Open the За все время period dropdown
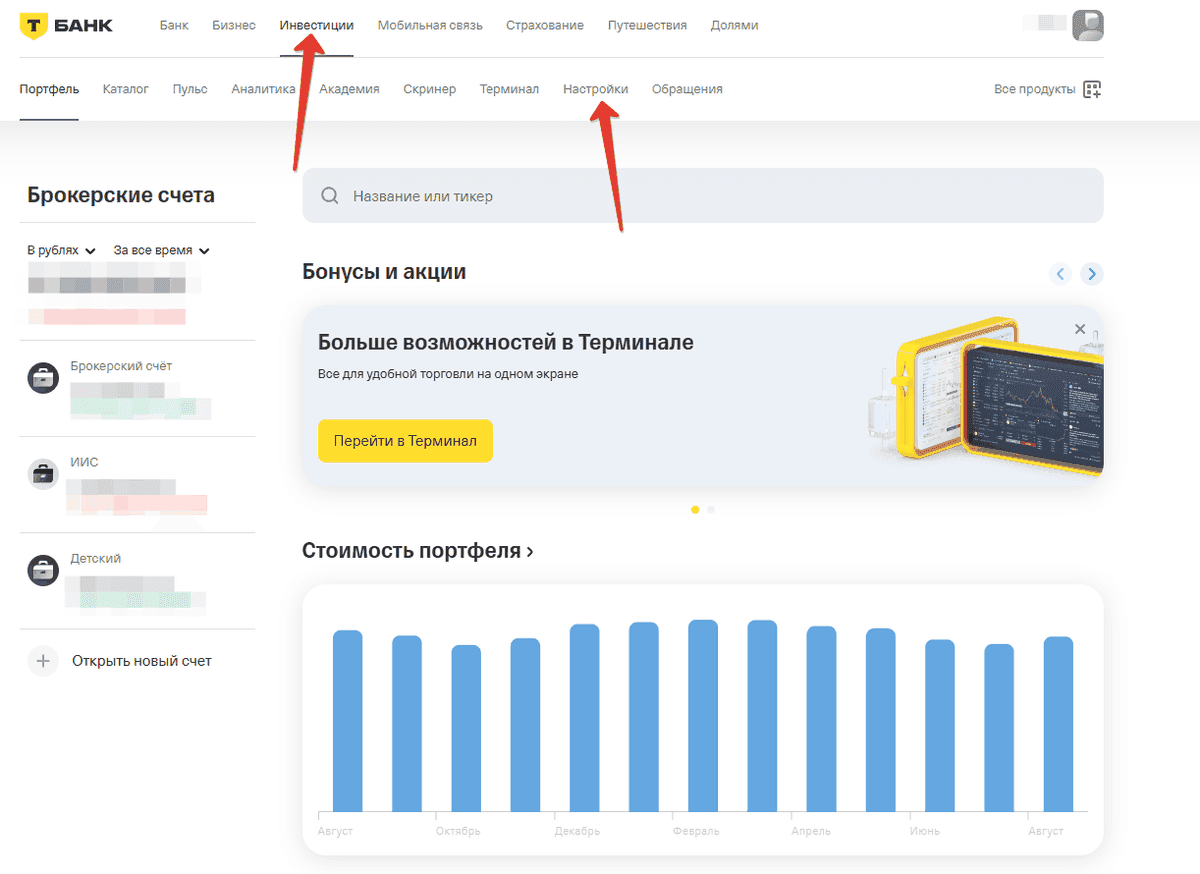Screen dimensions: 1200x874 pos(162,250)
